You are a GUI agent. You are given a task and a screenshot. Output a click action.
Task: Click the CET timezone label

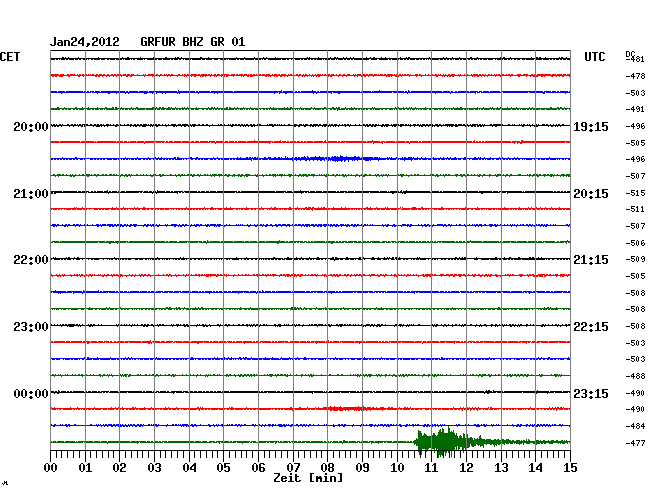10,57
